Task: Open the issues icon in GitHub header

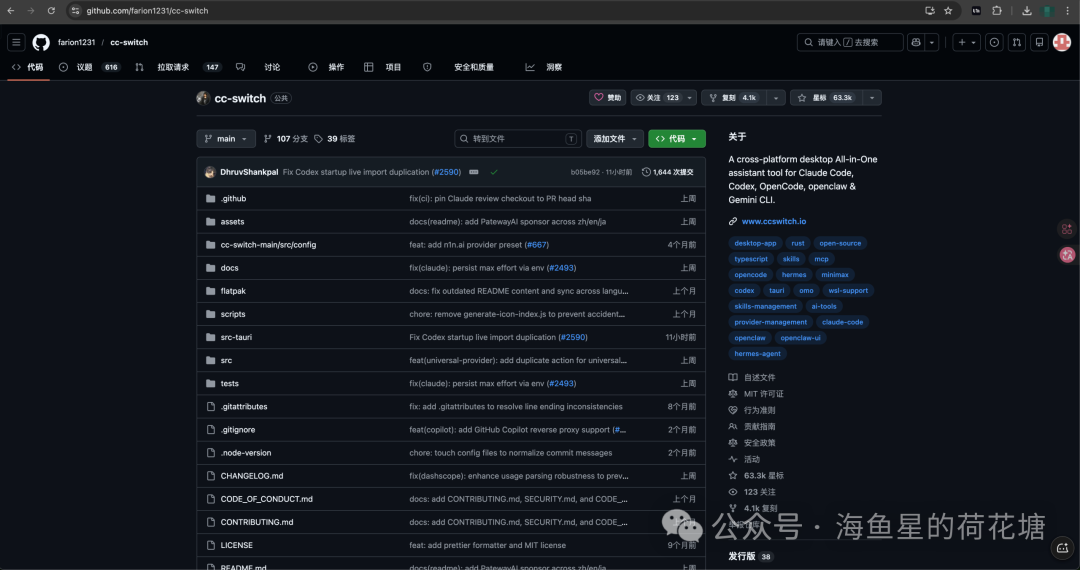Action: (x=995, y=42)
